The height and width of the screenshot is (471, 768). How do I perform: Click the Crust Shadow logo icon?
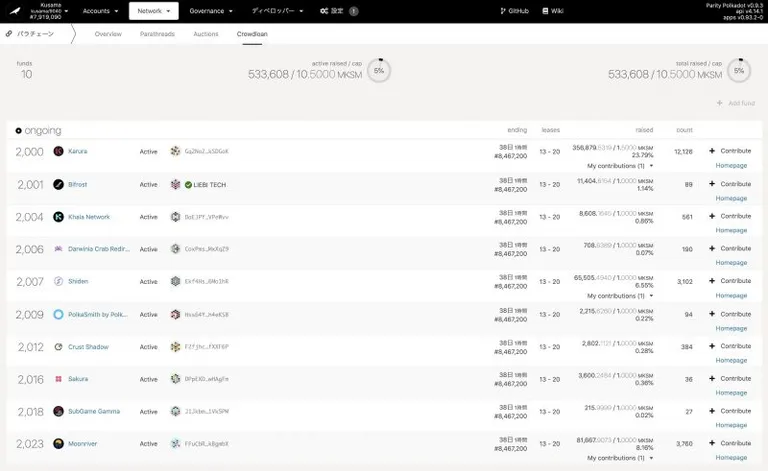point(58,347)
